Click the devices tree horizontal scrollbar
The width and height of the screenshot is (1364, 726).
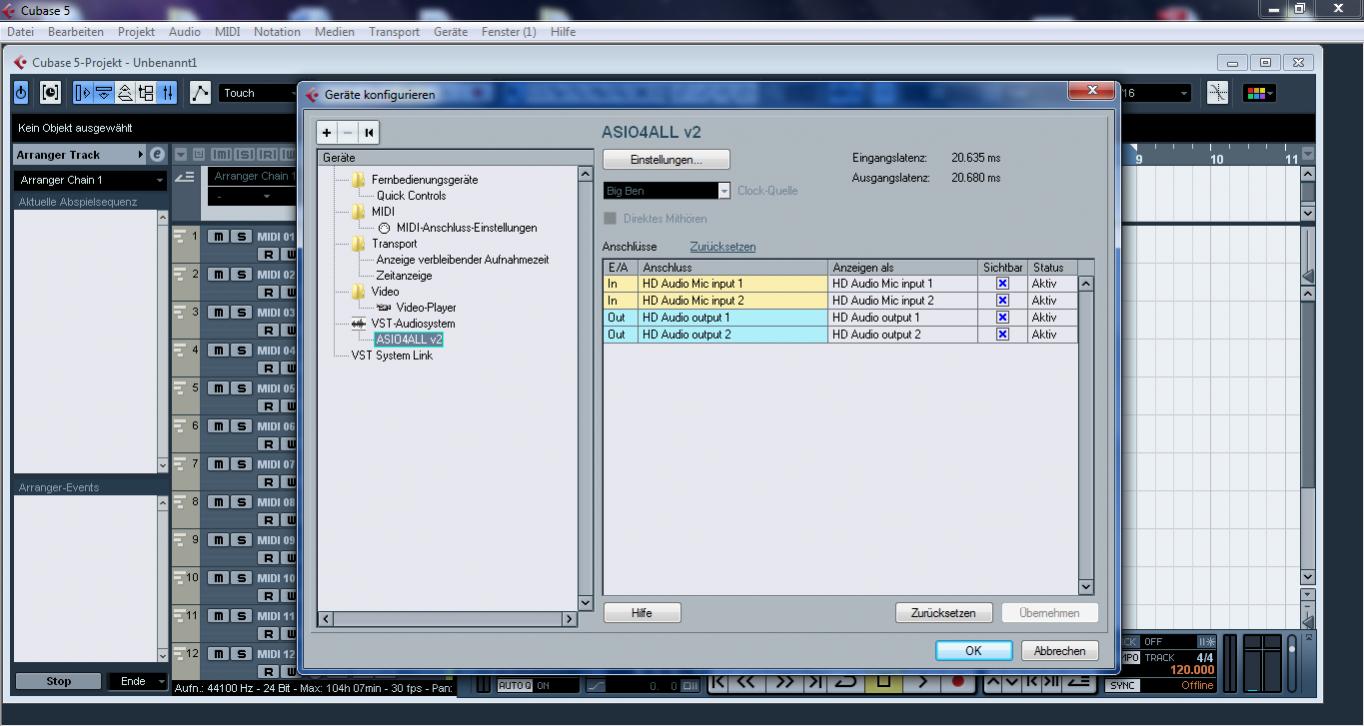(448, 619)
